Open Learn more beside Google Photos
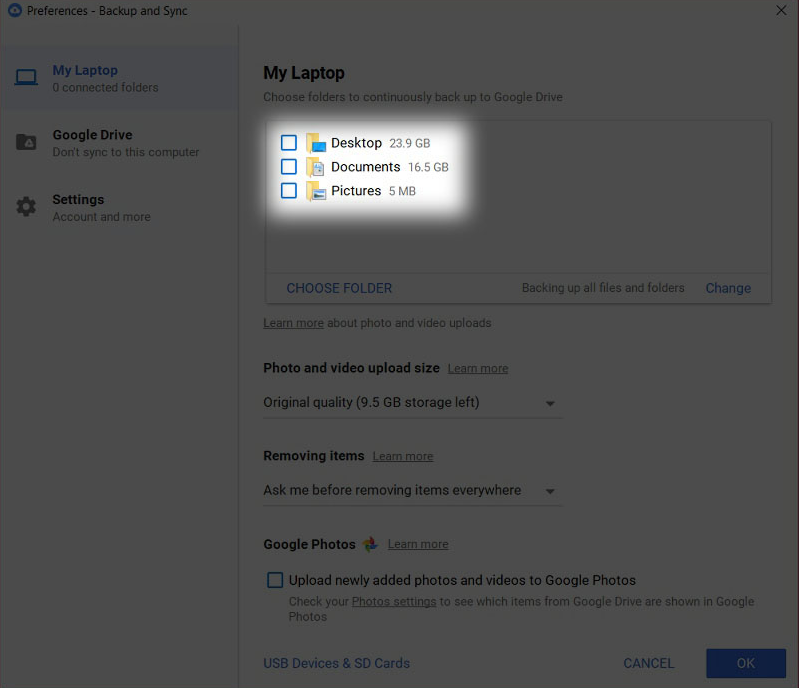This screenshot has height=688, width=799. point(418,544)
